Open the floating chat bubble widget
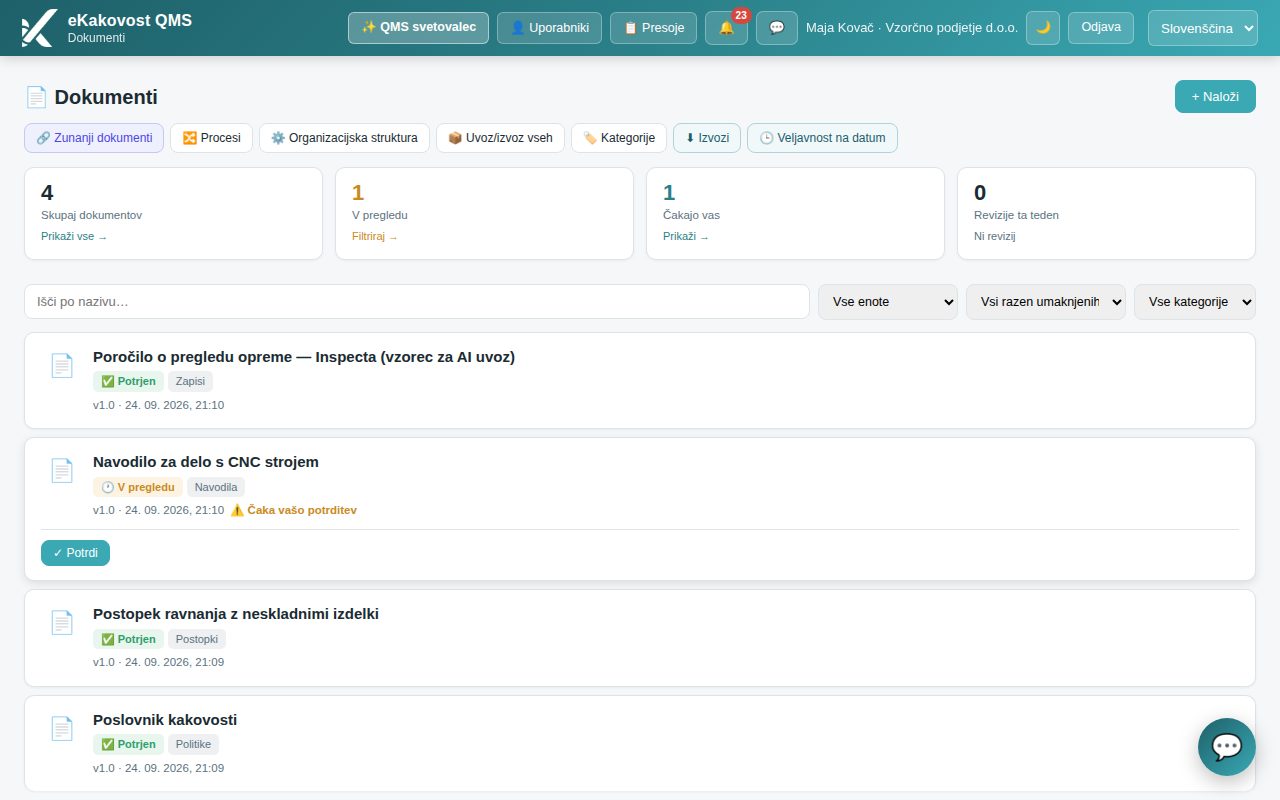 tap(1227, 747)
